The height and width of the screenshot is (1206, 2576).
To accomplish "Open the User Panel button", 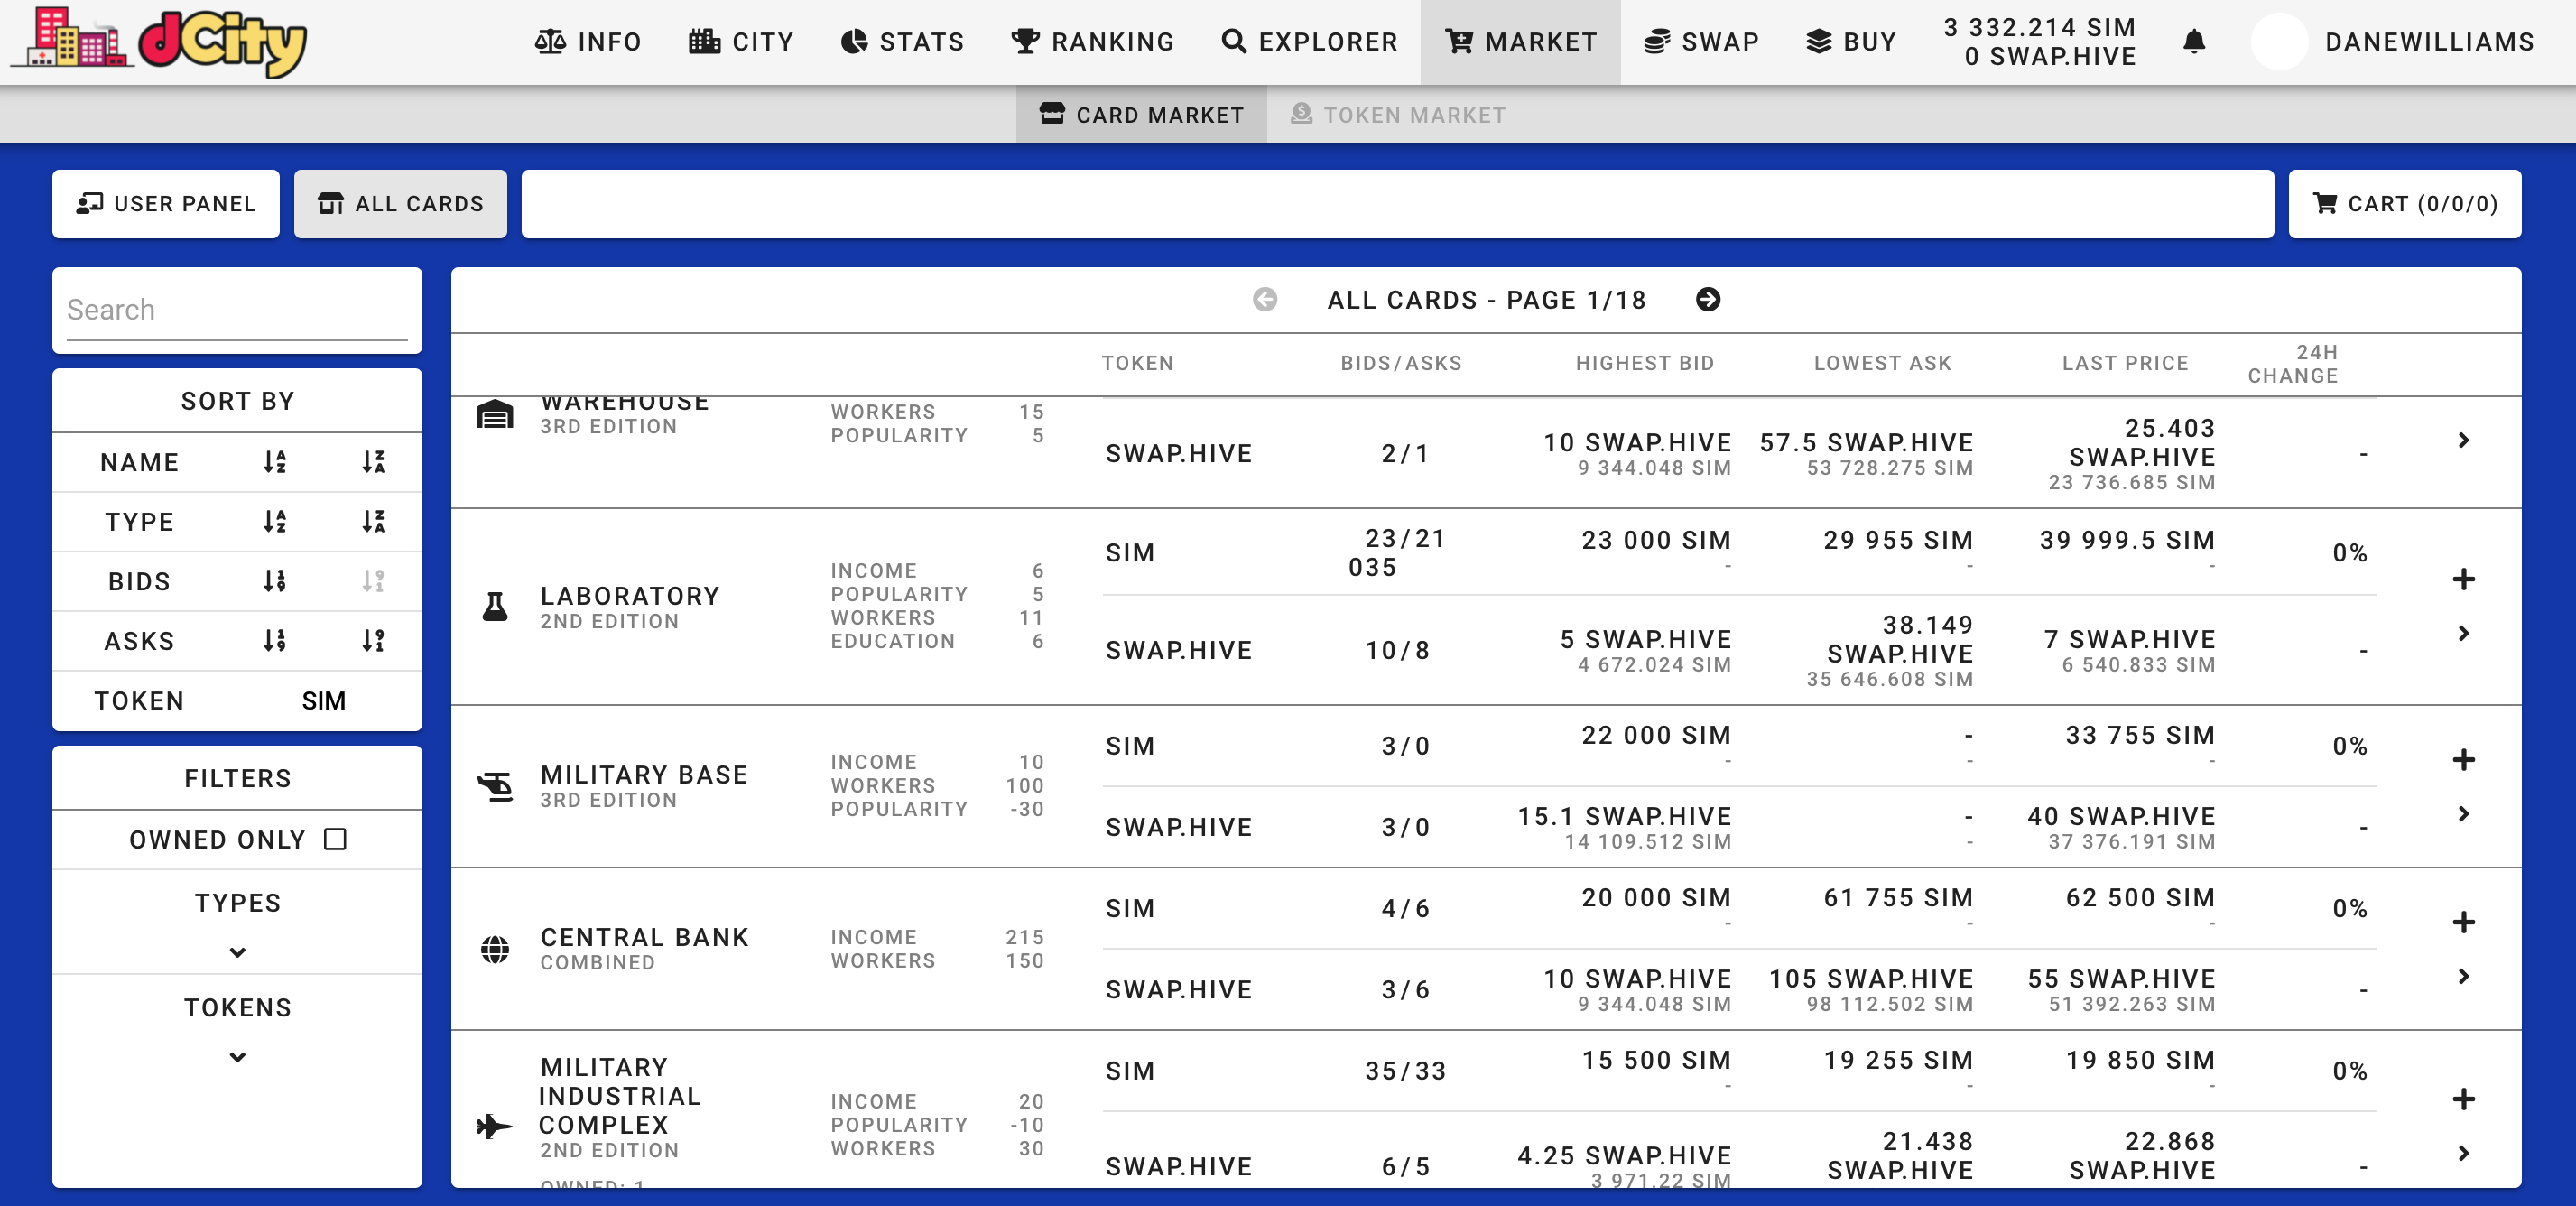I will [x=166, y=204].
